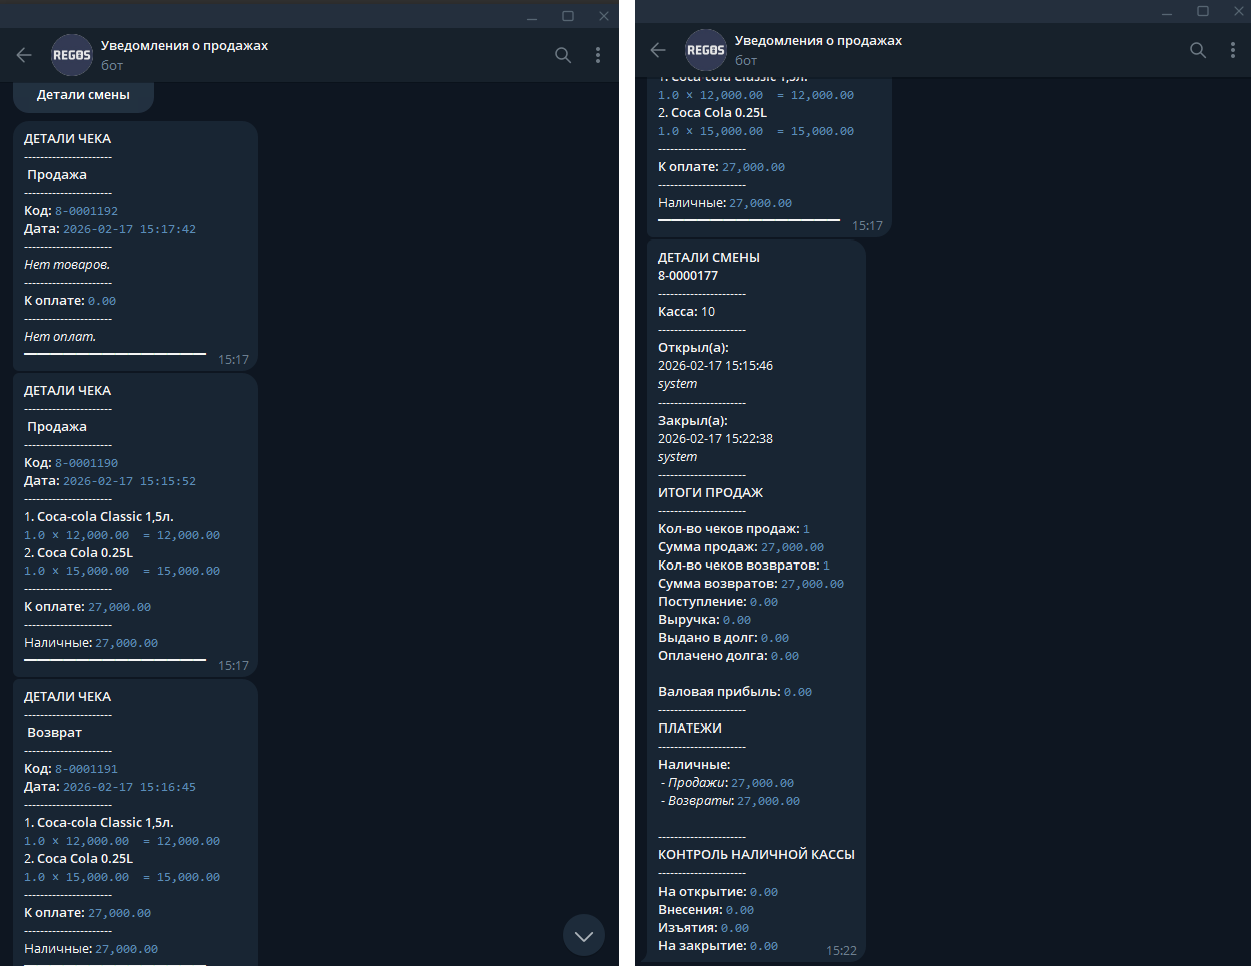Open search in the right chat window
Viewport: 1251px width, 966px height.
[x=1197, y=50]
